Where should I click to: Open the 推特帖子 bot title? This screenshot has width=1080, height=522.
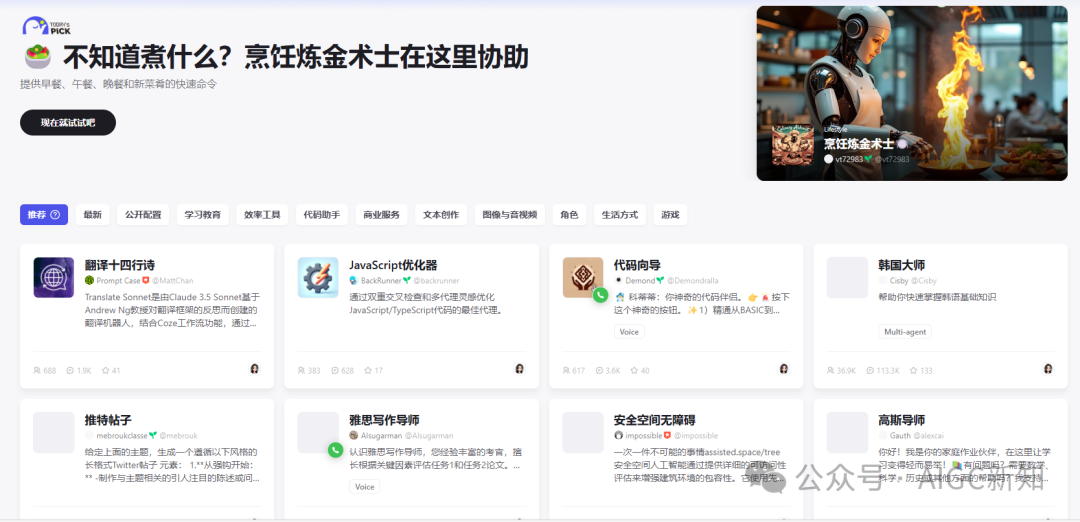coord(108,420)
